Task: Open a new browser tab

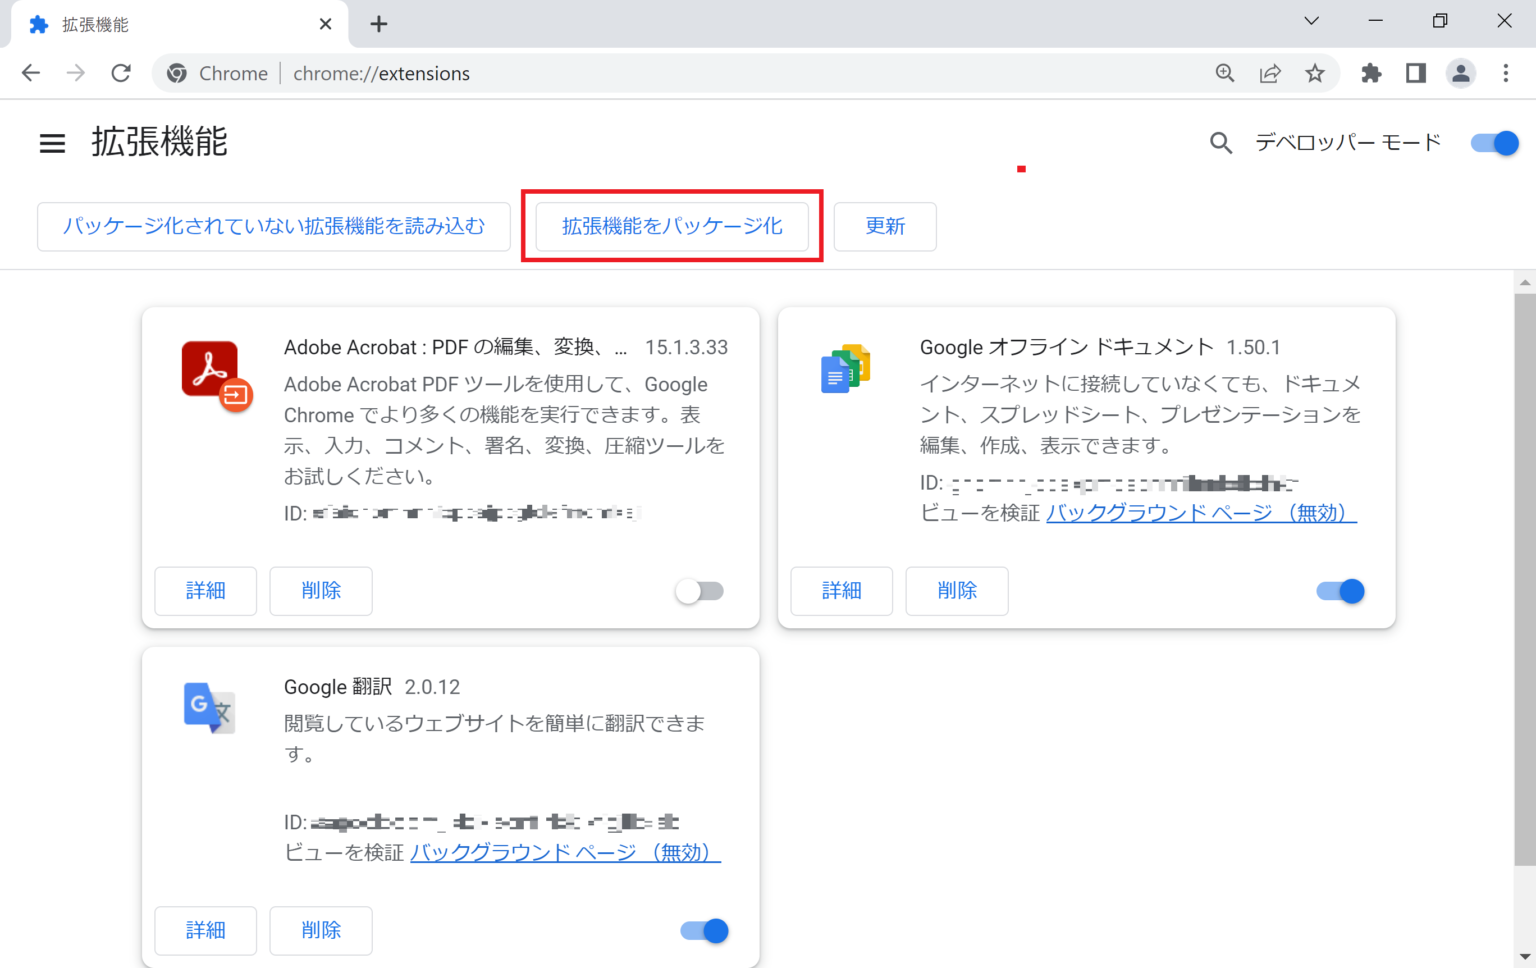Action: (378, 23)
